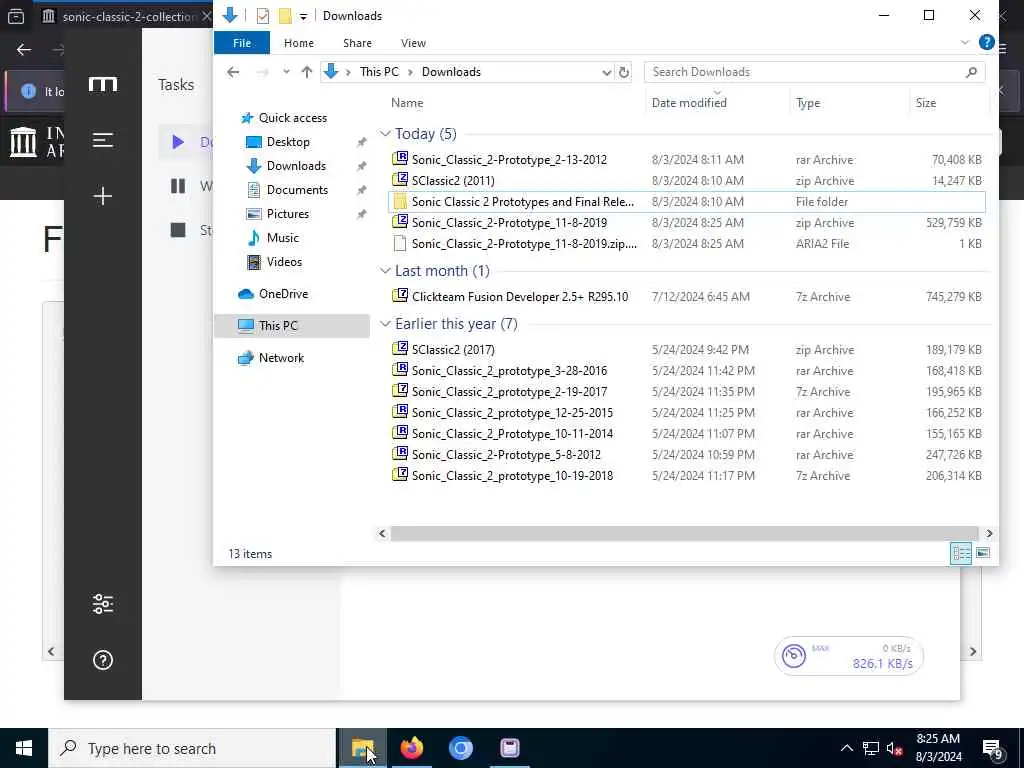The height and width of the screenshot is (768, 1024).
Task: Add new download task in Motrix
Action: coord(103,196)
